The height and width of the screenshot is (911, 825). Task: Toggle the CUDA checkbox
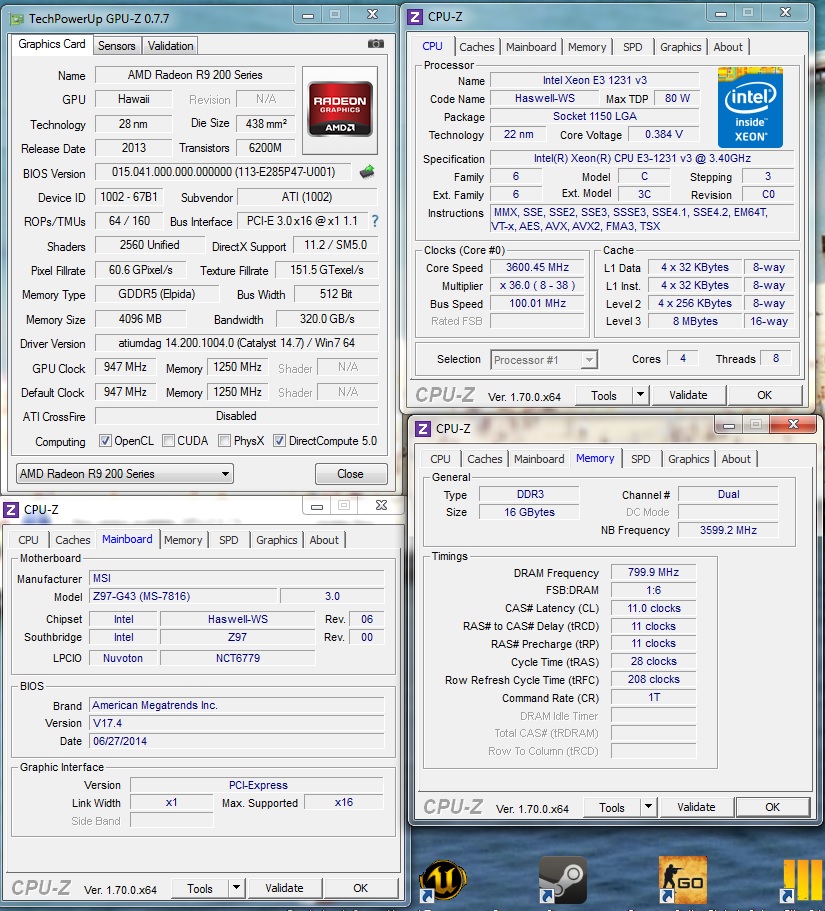coord(168,441)
